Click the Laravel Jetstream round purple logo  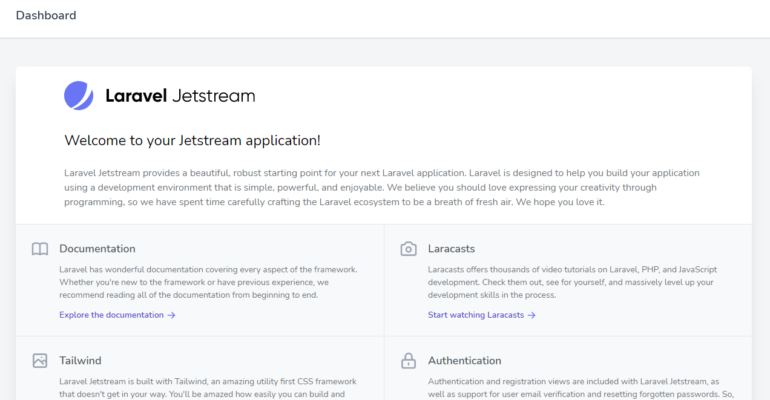coord(79,96)
